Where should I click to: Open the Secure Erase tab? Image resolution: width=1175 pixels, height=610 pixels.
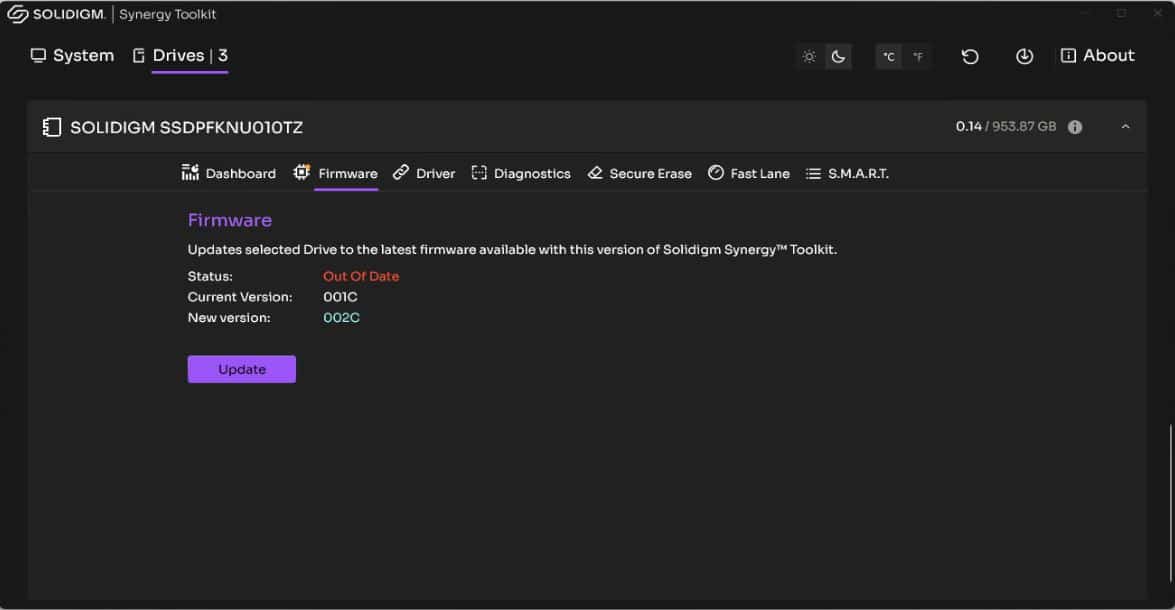(639, 173)
